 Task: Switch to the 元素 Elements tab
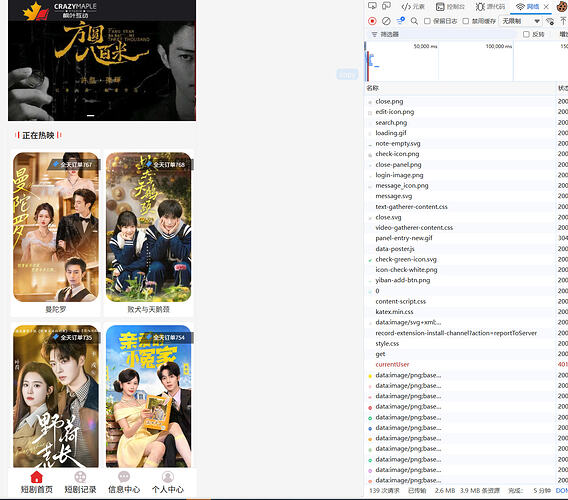[x=413, y=7]
